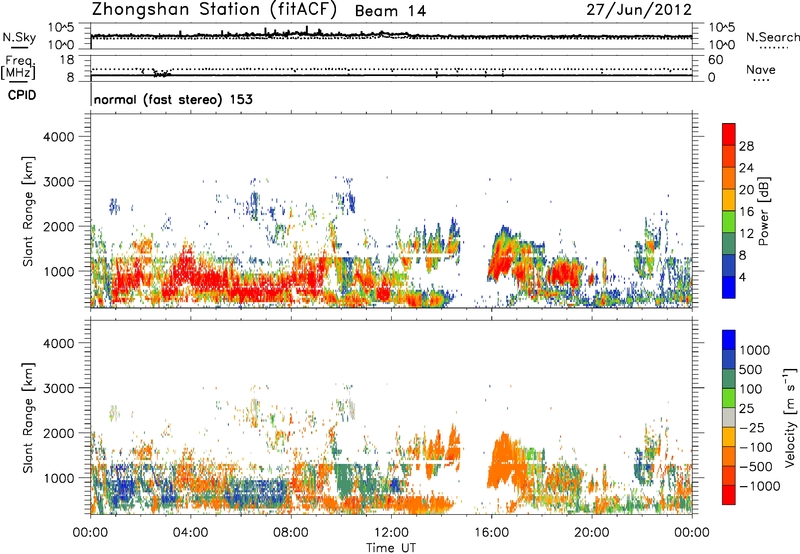This screenshot has height=554, width=800.
Task: Click the -100 label on Velocity colorbar
Action: pos(756,447)
